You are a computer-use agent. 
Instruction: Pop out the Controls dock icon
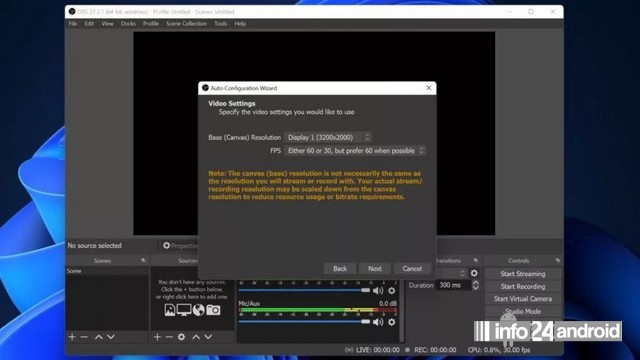click(558, 260)
